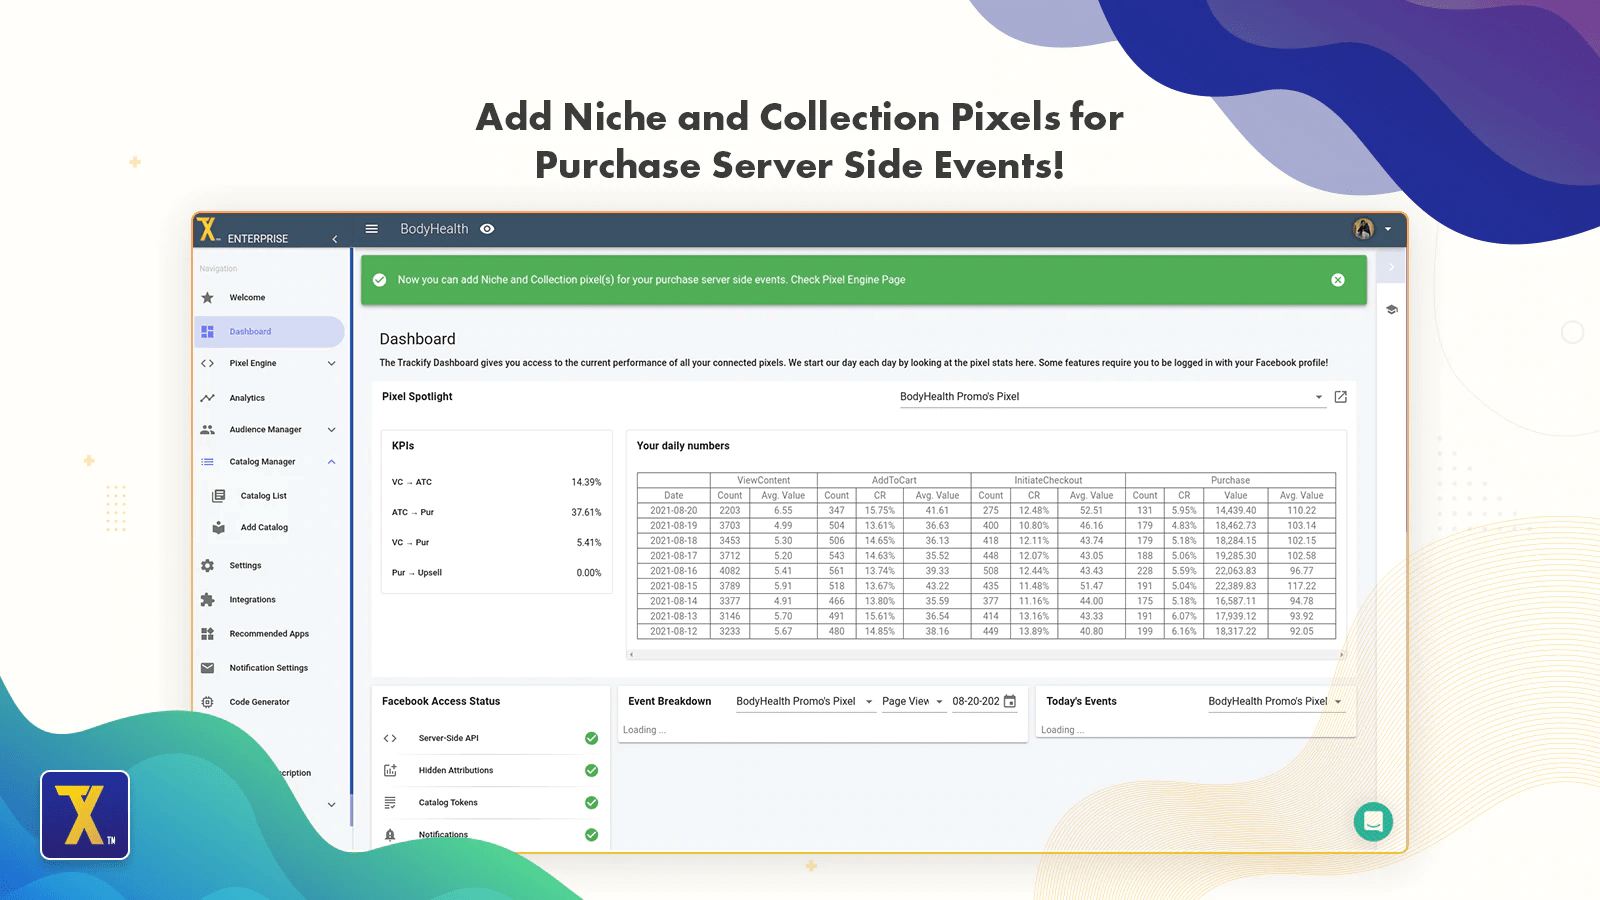Open Settings in the sidebar
Image resolution: width=1600 pixels, height=900 pixels.
coord(245,566)
